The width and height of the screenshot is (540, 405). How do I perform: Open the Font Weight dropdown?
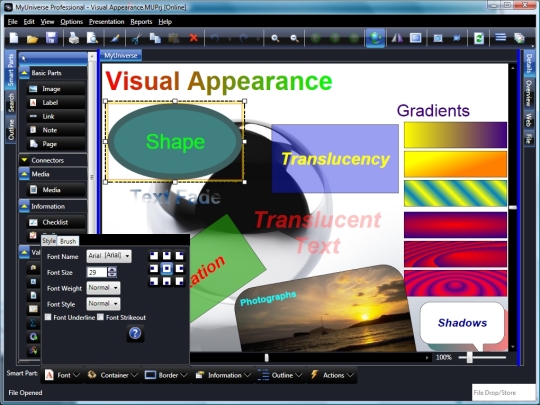point(103,288)
